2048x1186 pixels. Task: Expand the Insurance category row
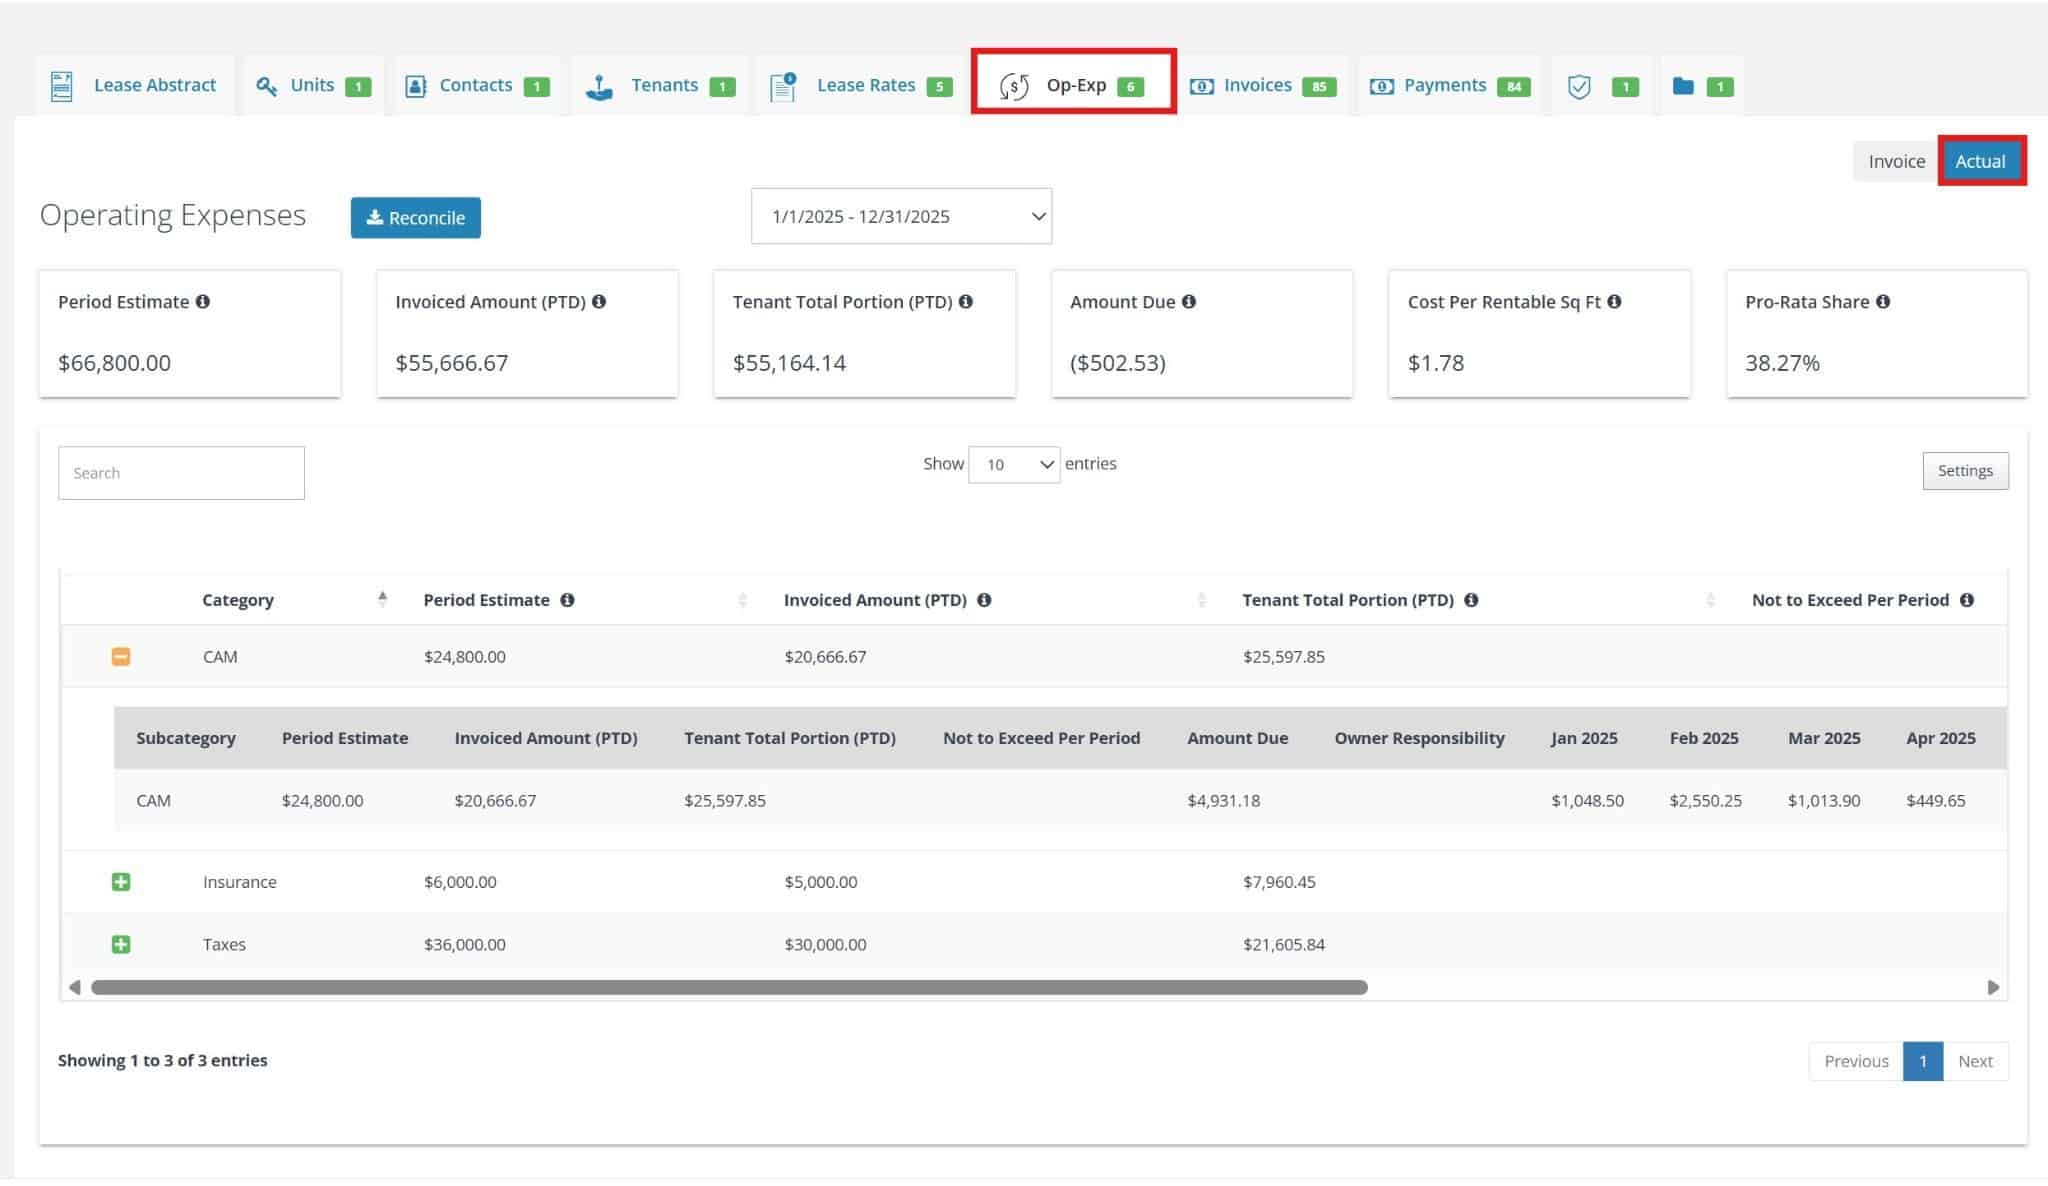[x=121, y=882]
